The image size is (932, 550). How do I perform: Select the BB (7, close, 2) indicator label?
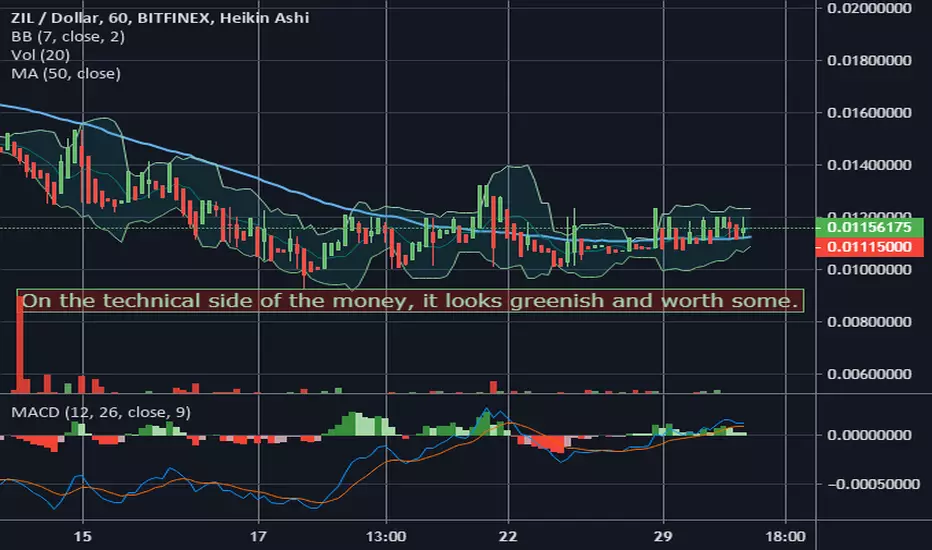[68, 36]
